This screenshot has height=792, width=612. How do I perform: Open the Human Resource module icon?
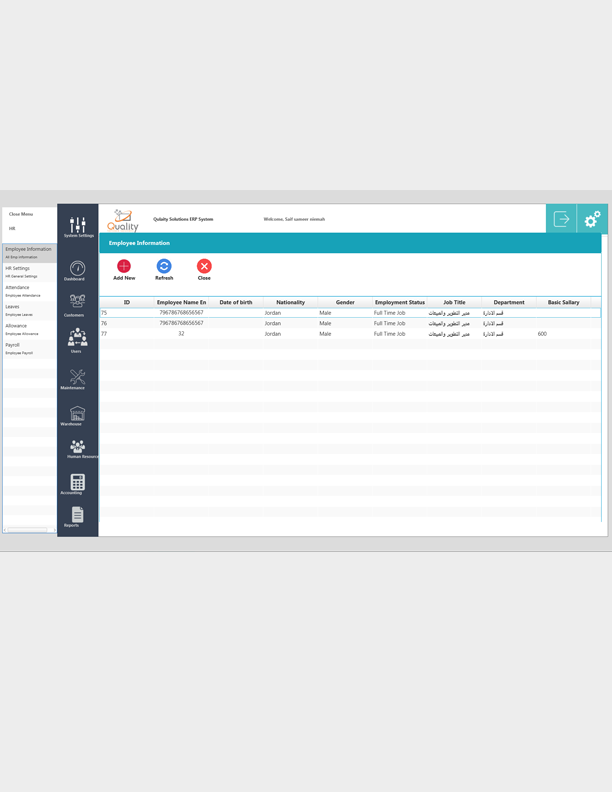coord(77,446)
